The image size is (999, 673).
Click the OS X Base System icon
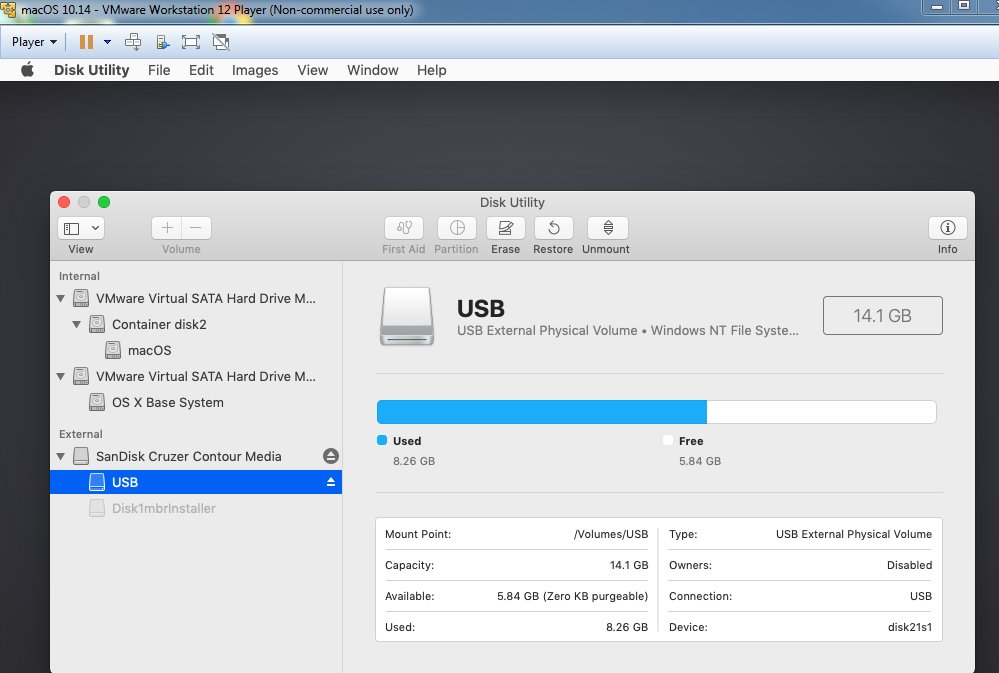[97, 402]
